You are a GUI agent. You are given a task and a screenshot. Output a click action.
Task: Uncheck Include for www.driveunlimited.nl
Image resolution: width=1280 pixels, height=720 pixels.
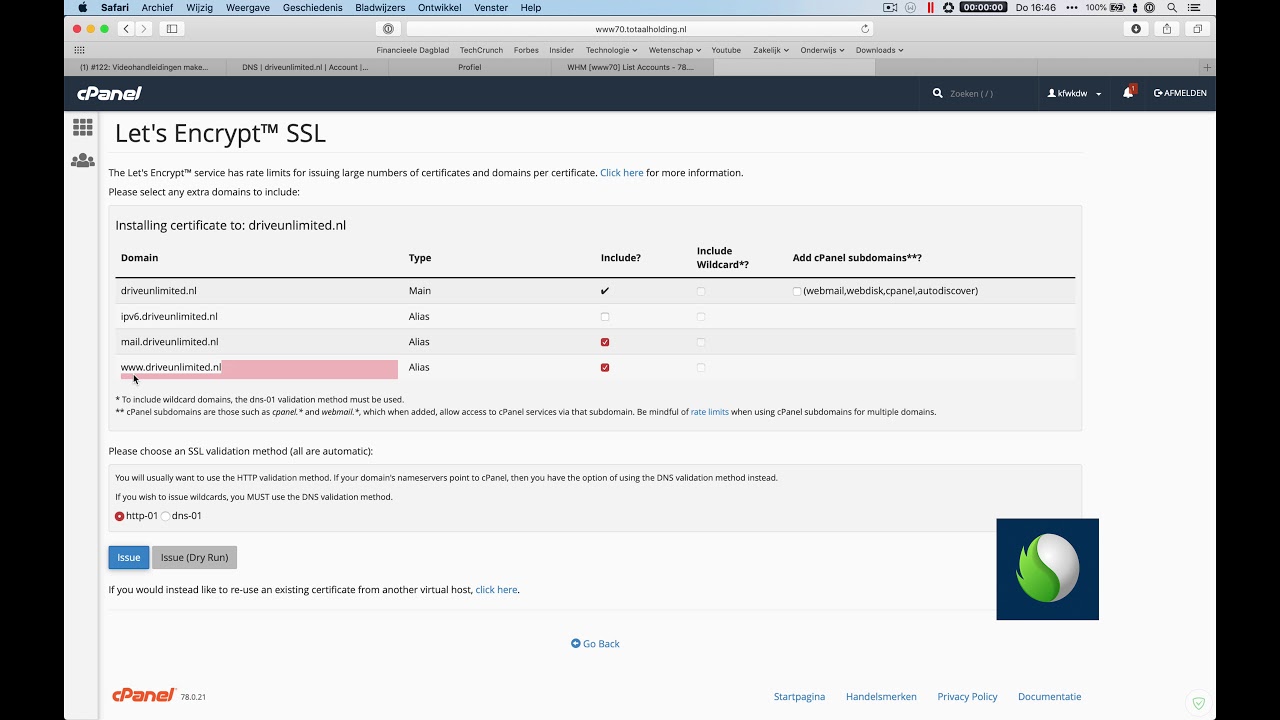(605, 368)
